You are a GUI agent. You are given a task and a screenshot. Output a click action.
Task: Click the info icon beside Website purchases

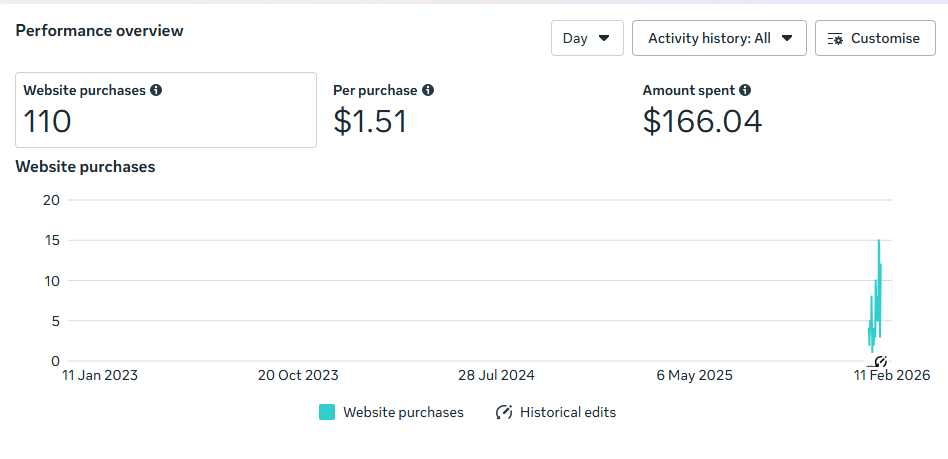point(156,90)
